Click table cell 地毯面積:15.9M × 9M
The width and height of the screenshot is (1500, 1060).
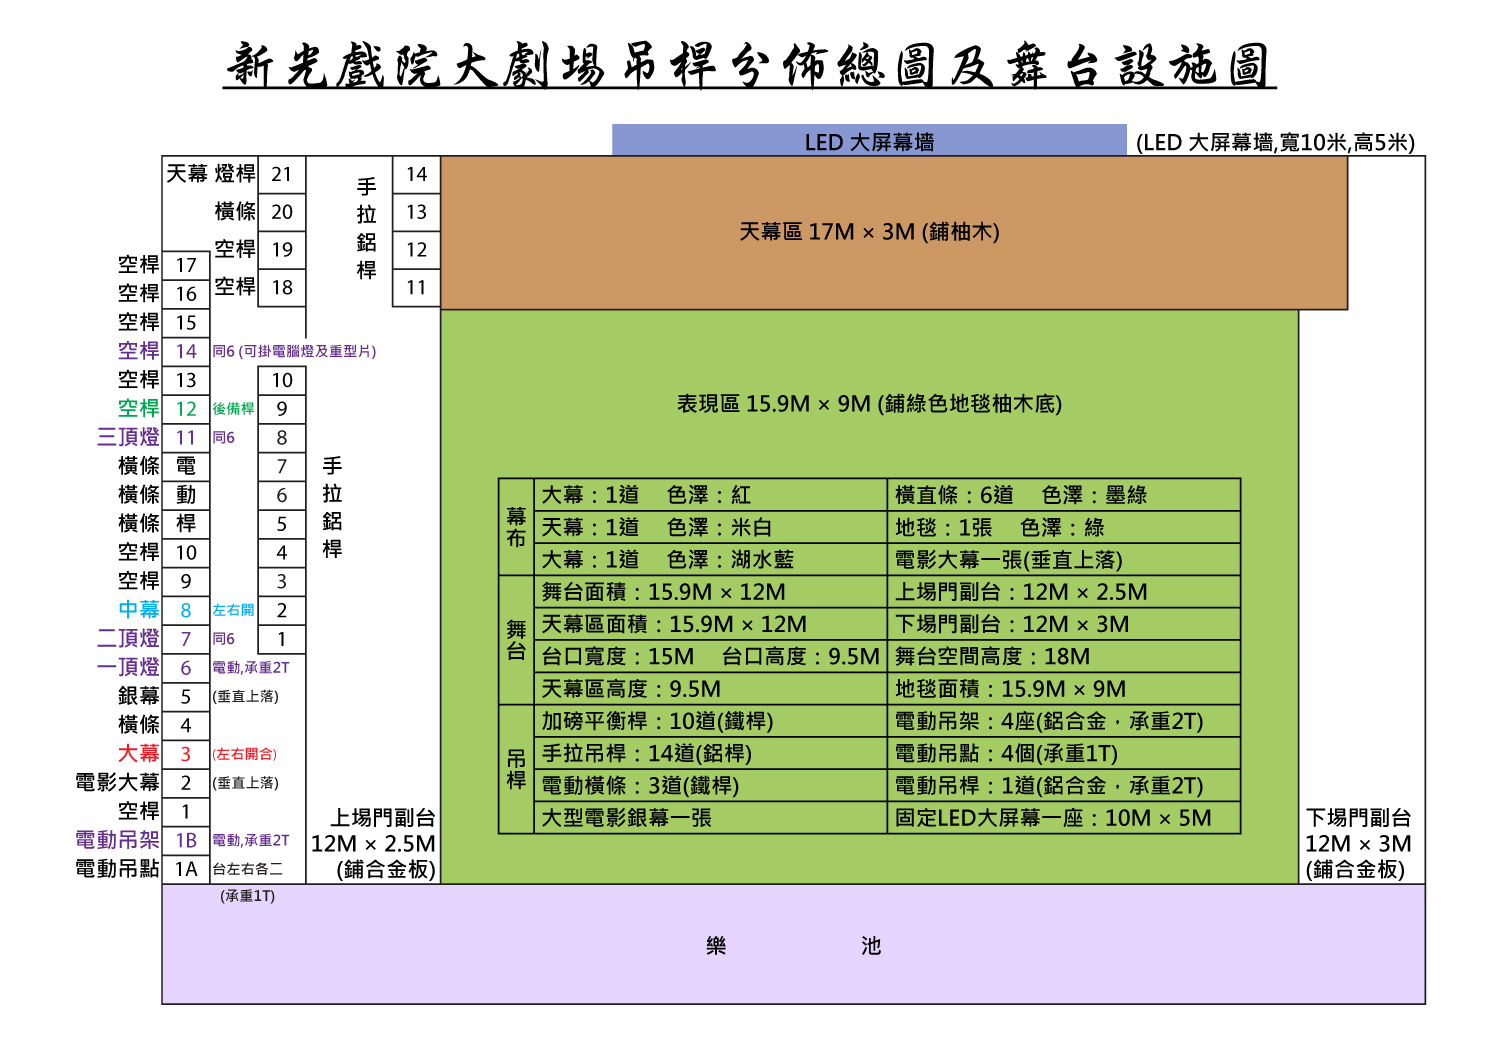point(1064,689)
